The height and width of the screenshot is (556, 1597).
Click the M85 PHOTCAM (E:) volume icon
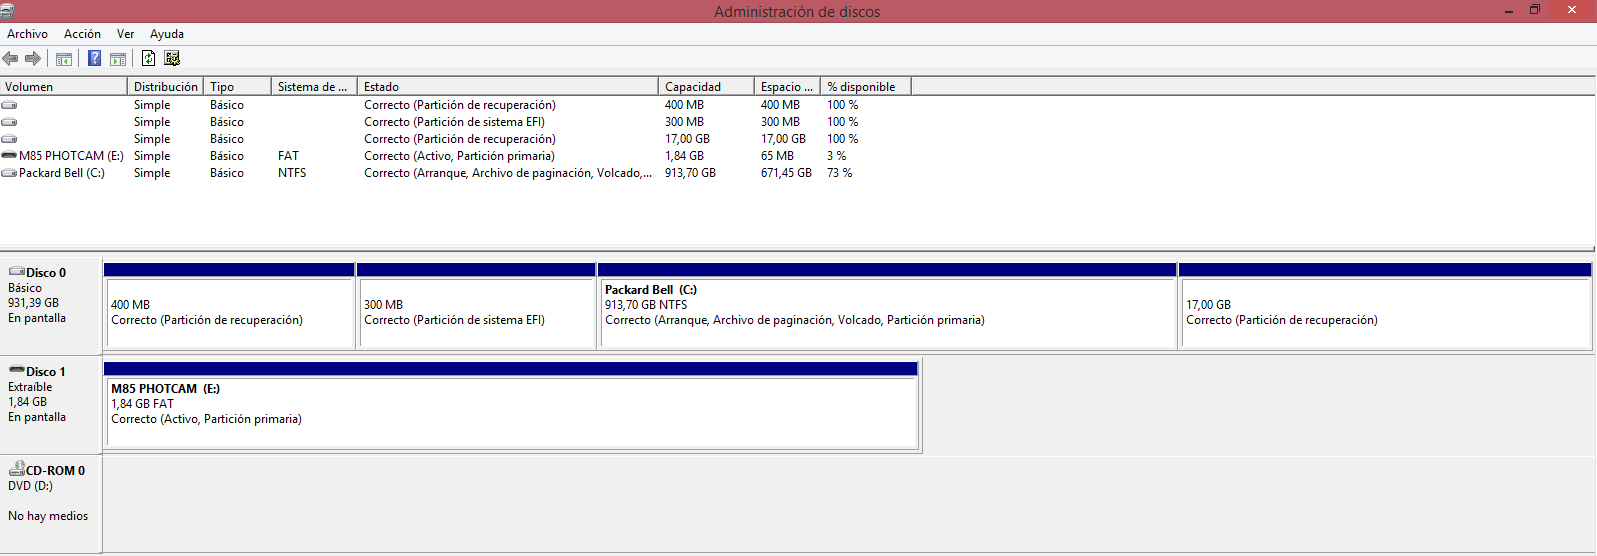tap(9, 155)
